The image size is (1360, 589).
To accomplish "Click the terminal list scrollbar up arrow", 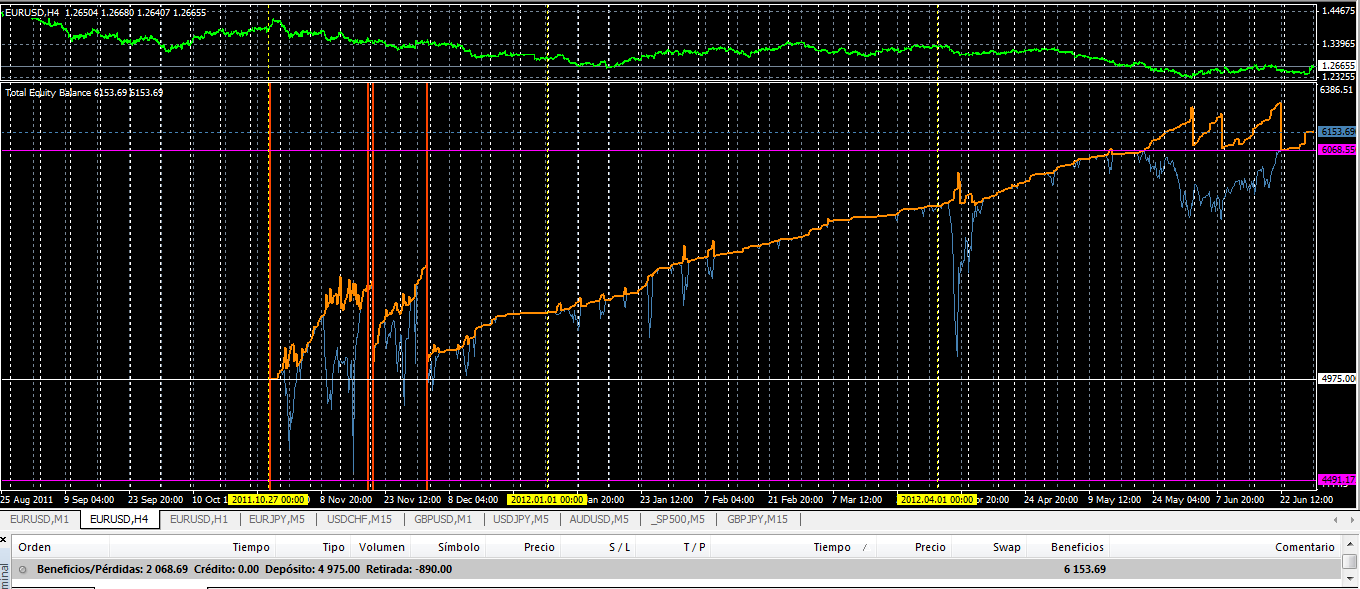I will (1350, 545).
